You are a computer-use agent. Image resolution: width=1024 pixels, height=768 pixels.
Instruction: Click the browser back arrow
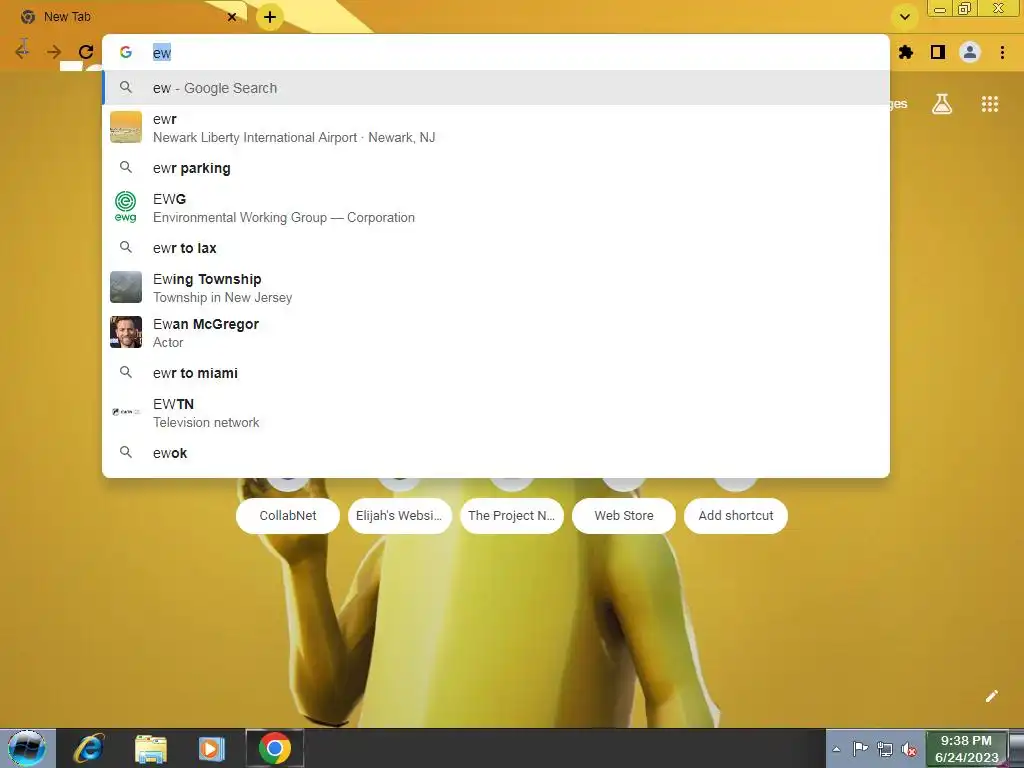(22, 51)
